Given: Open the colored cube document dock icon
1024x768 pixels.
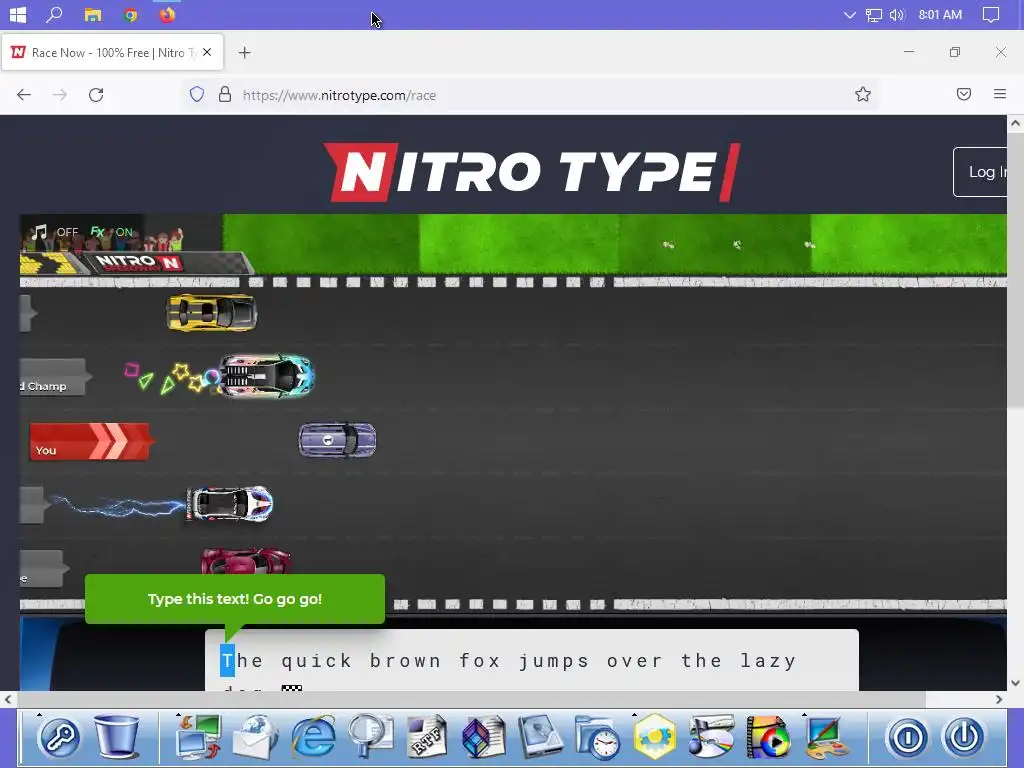Looking at the screenshot, I should 483,737.
